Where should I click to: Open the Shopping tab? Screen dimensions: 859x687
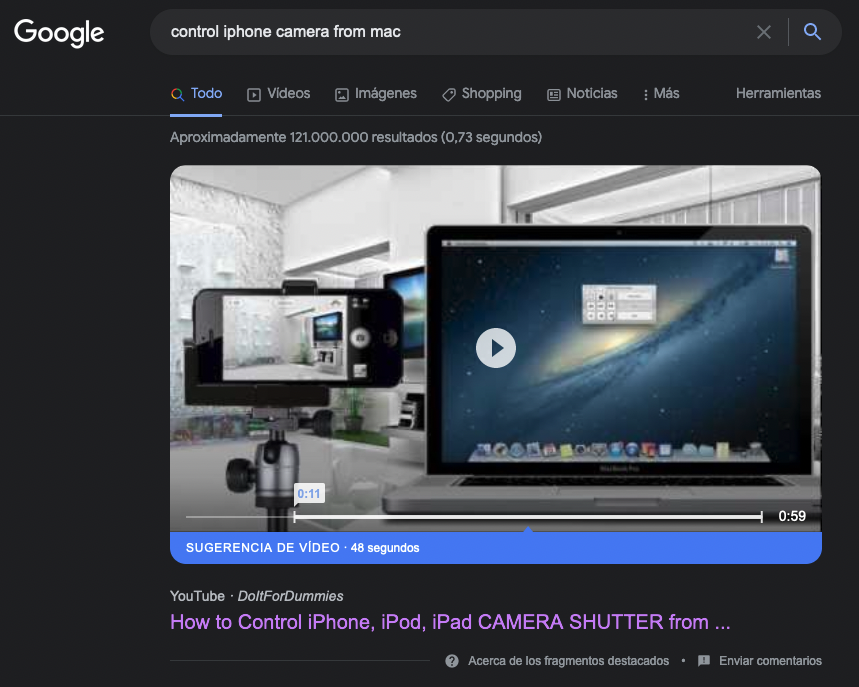[x=482, y=94]
